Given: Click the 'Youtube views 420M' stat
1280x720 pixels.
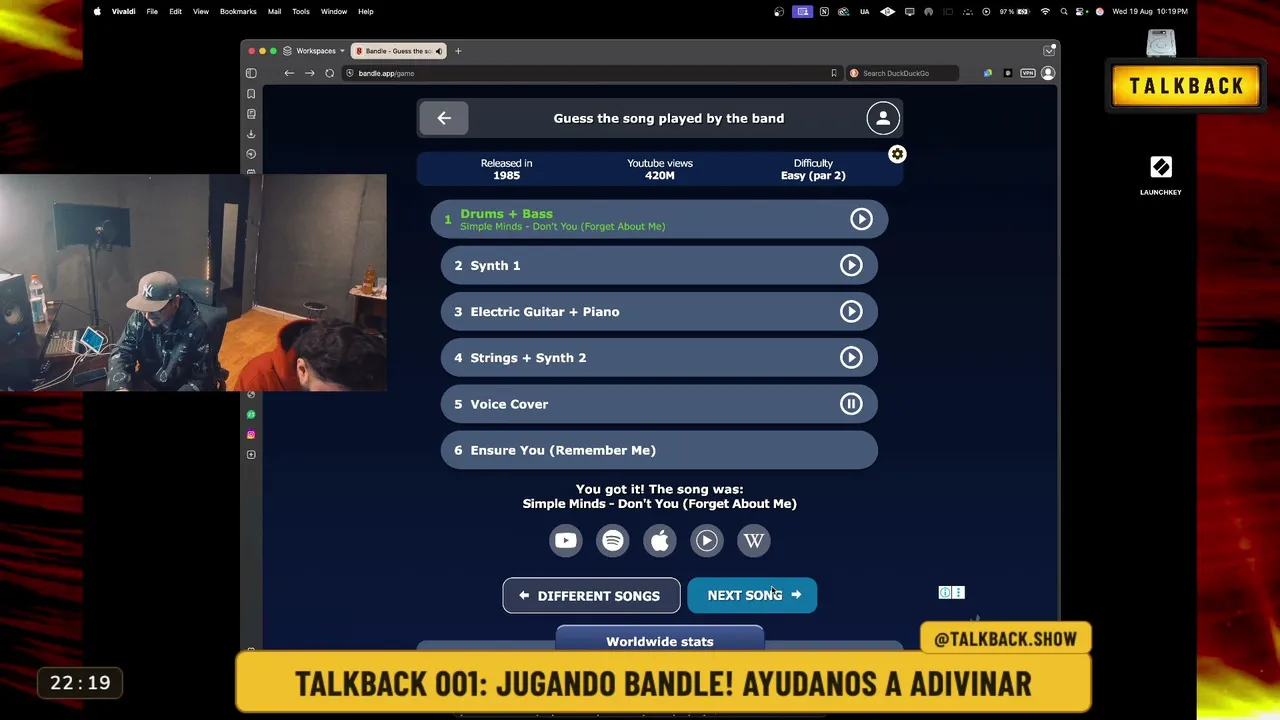Looking at the screenshot, I should [x=660, y=169].
